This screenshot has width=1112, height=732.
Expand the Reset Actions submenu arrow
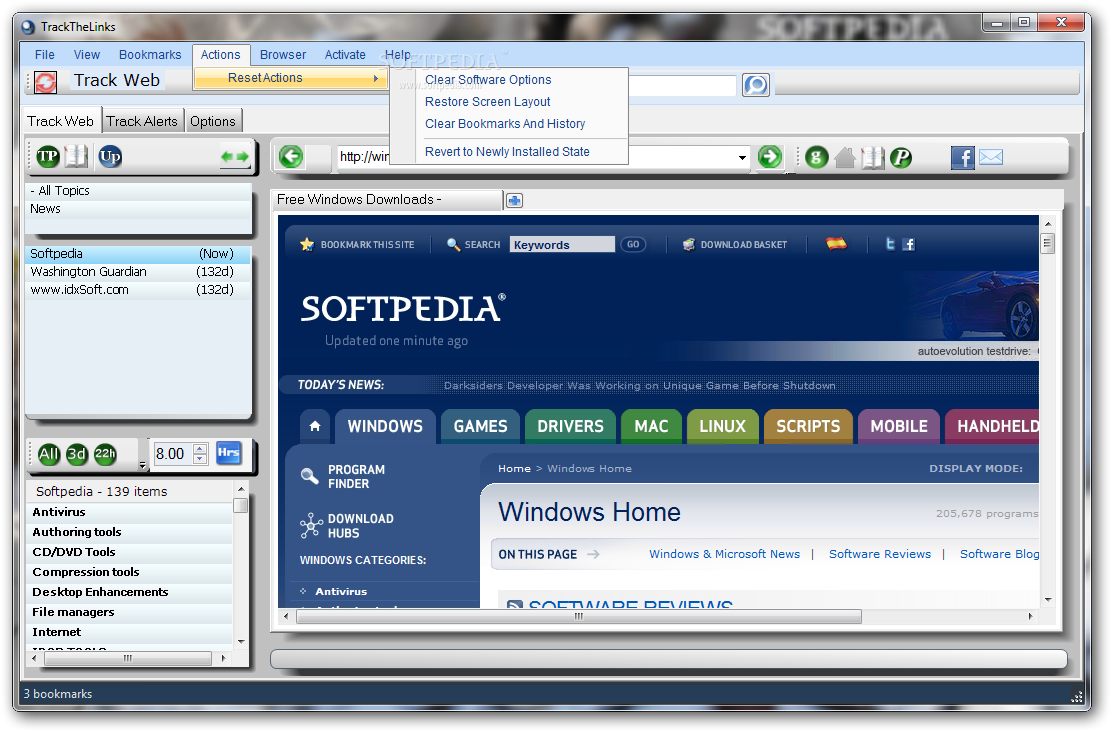376,78
